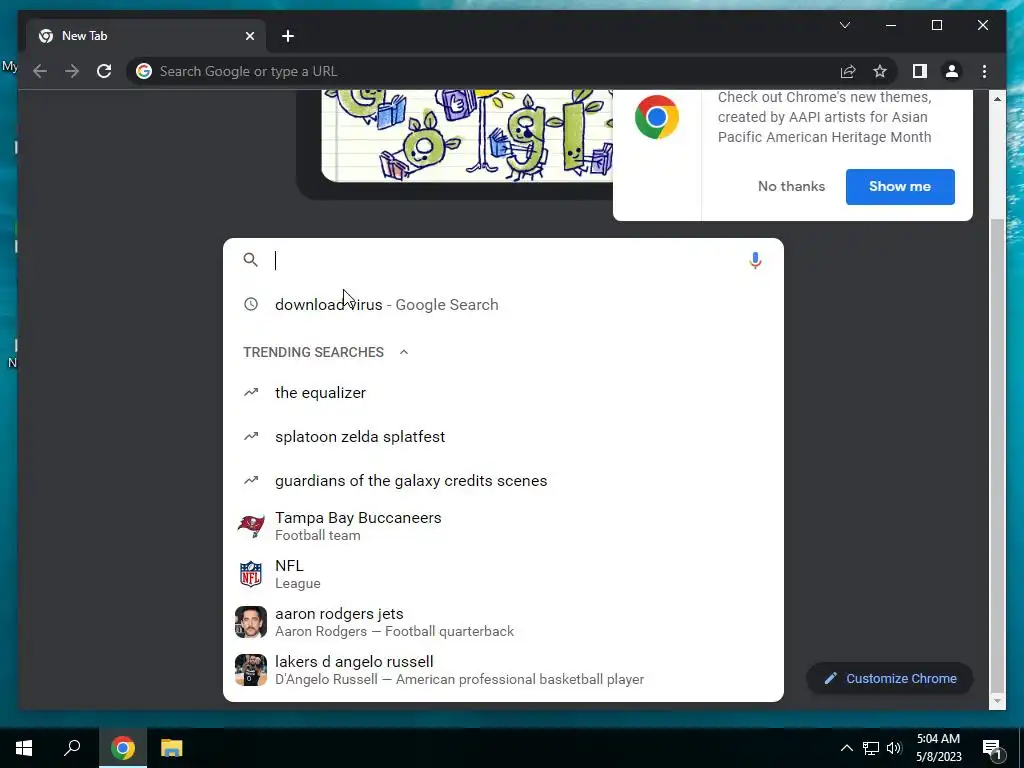Image resolution: width=1024 pixels, height=768 pixels.
Task: Click the Customize Chrome button
Action: click(x=890, y=679)
